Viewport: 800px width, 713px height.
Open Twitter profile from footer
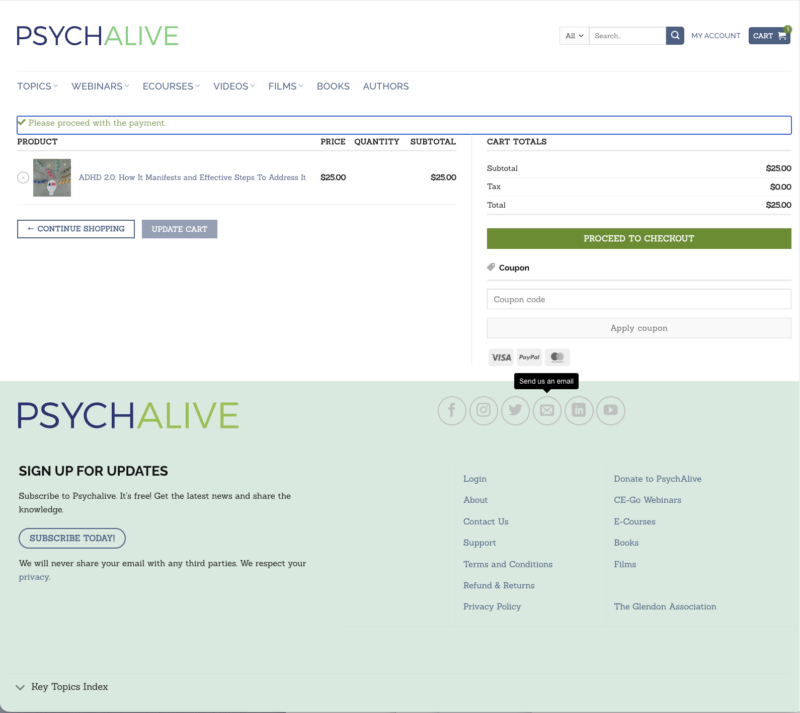(x=515, y=410)
